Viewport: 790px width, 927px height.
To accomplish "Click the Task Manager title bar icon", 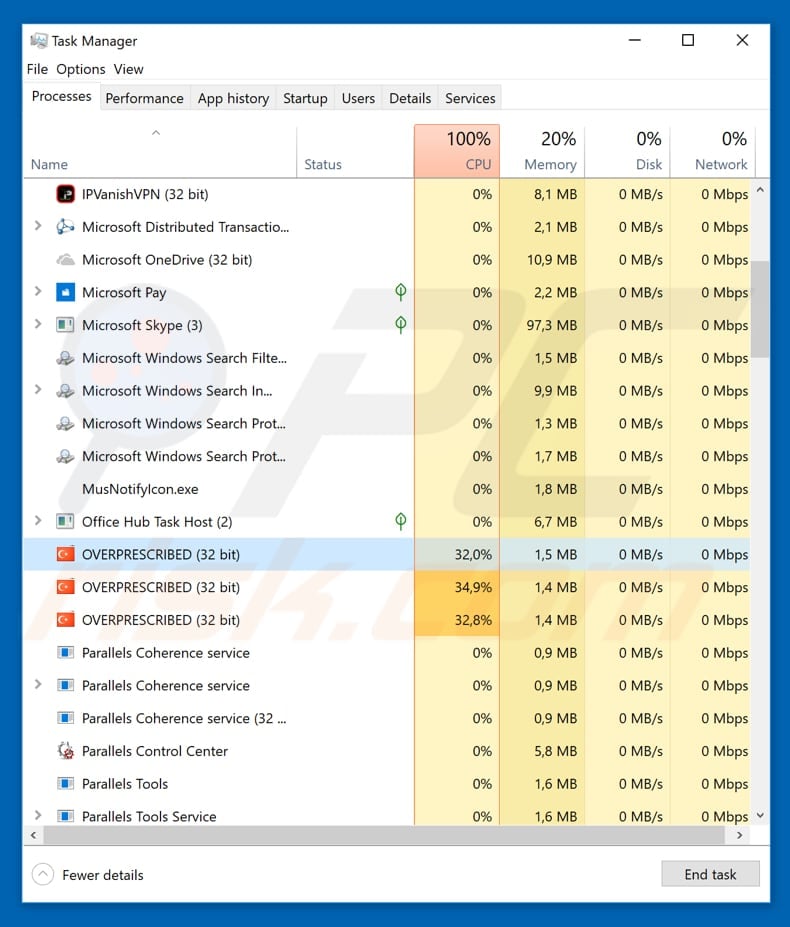I will (38, 41).
